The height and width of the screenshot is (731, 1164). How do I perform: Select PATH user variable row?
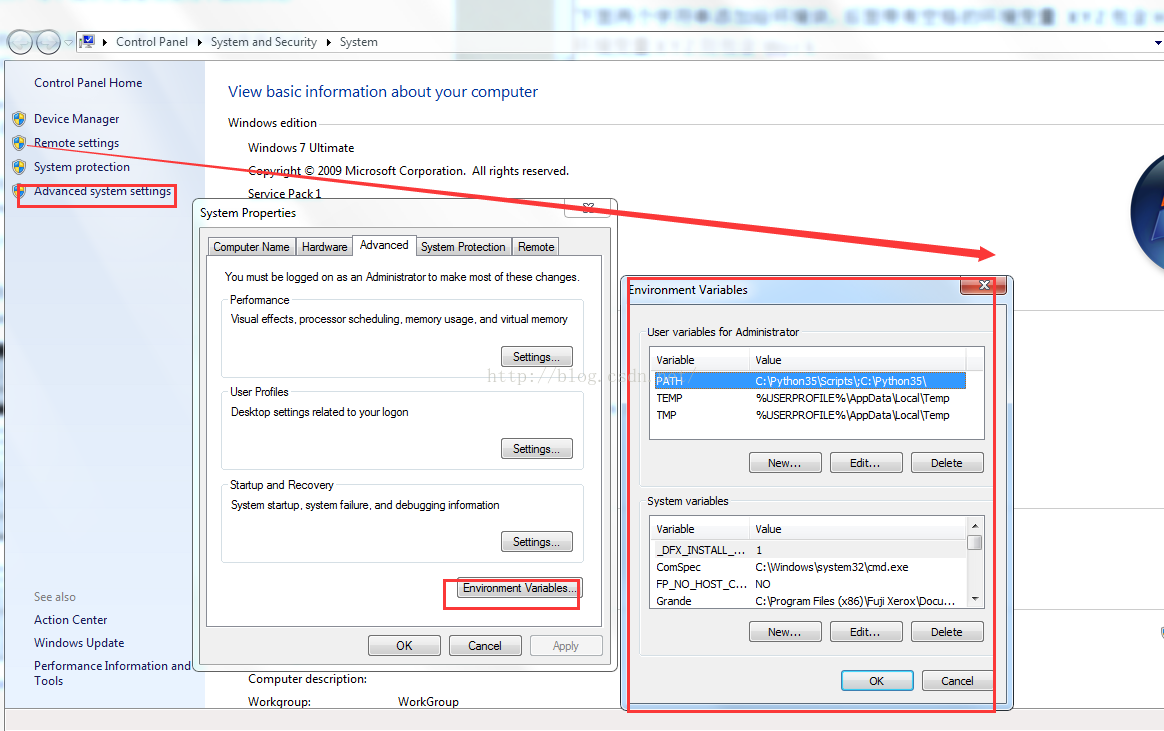[810, 381]
